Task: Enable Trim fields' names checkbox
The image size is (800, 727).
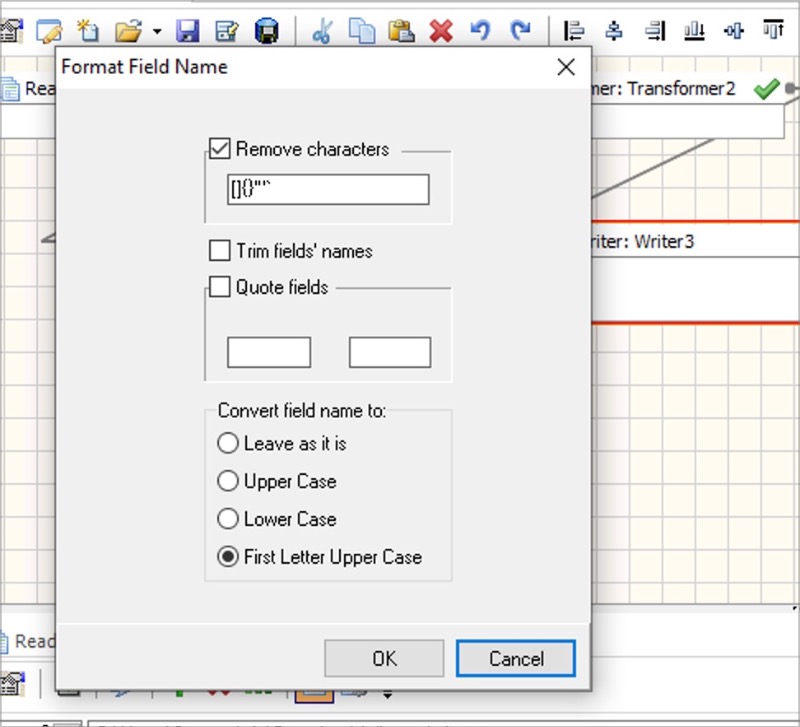Action: coord(219,250)
